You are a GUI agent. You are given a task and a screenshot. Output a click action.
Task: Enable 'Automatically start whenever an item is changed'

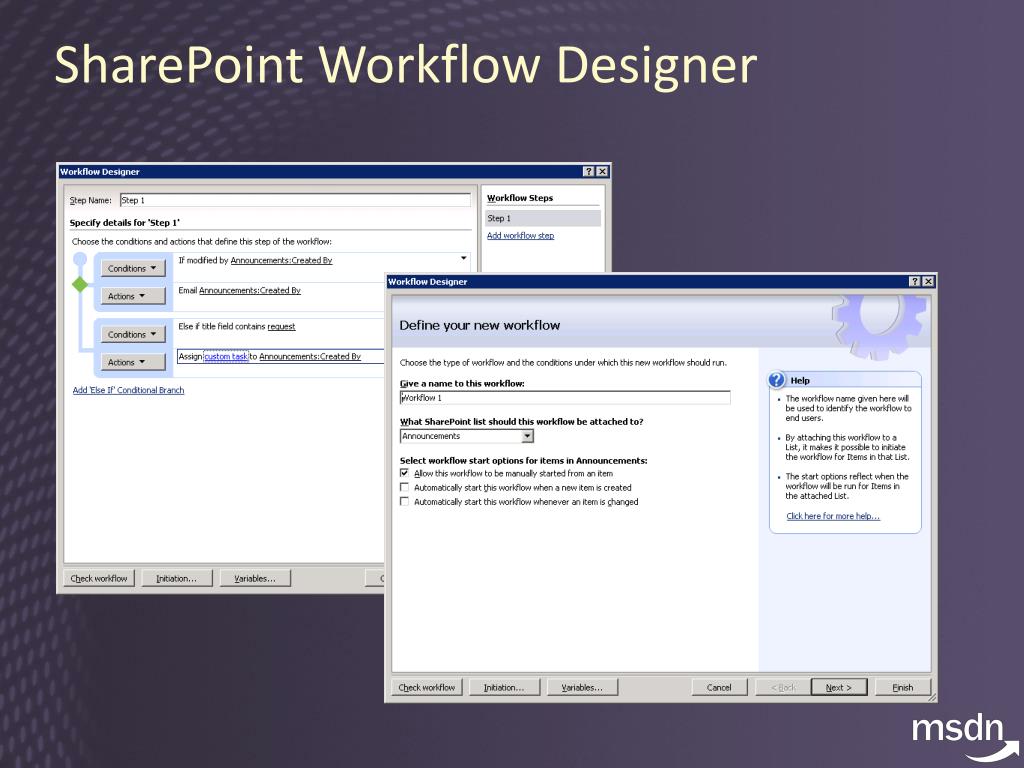(404, 502)
